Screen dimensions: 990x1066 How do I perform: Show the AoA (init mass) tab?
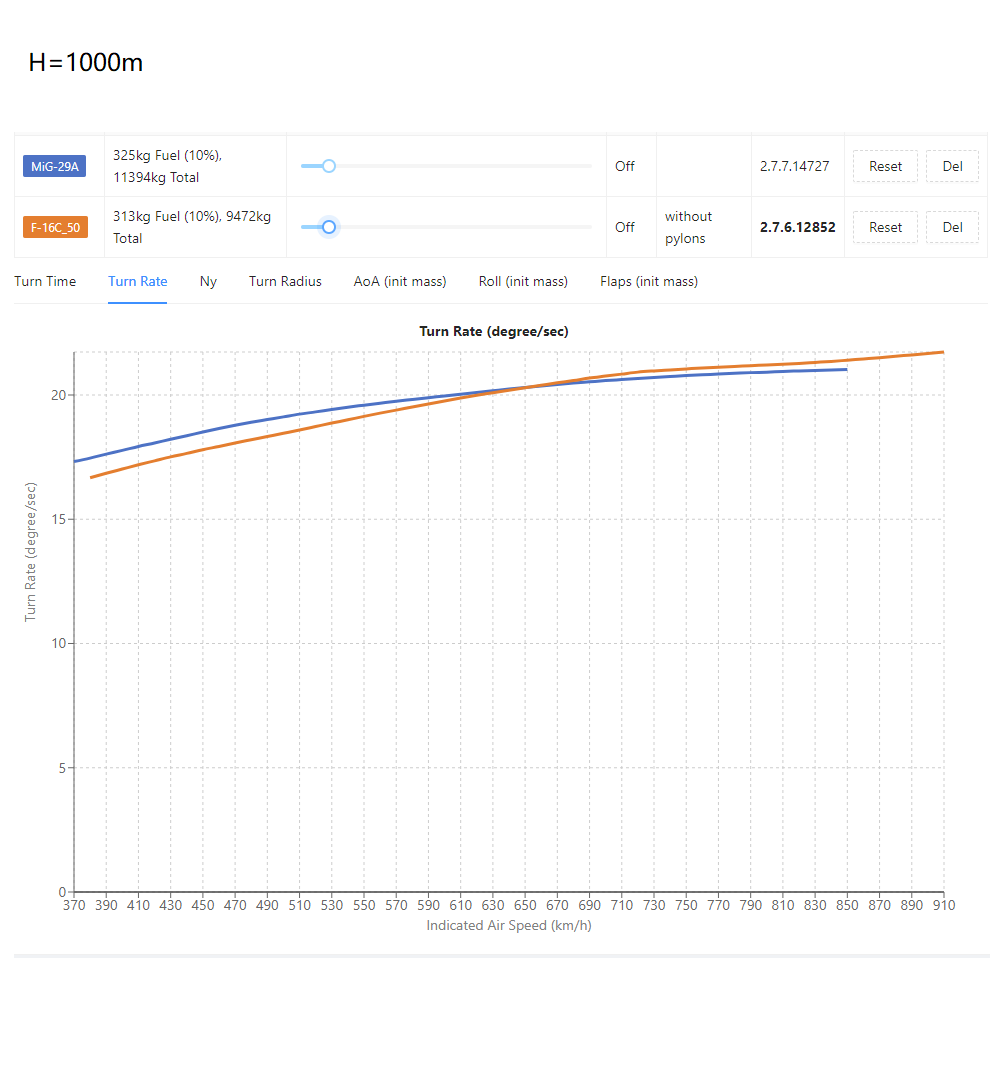400,281
